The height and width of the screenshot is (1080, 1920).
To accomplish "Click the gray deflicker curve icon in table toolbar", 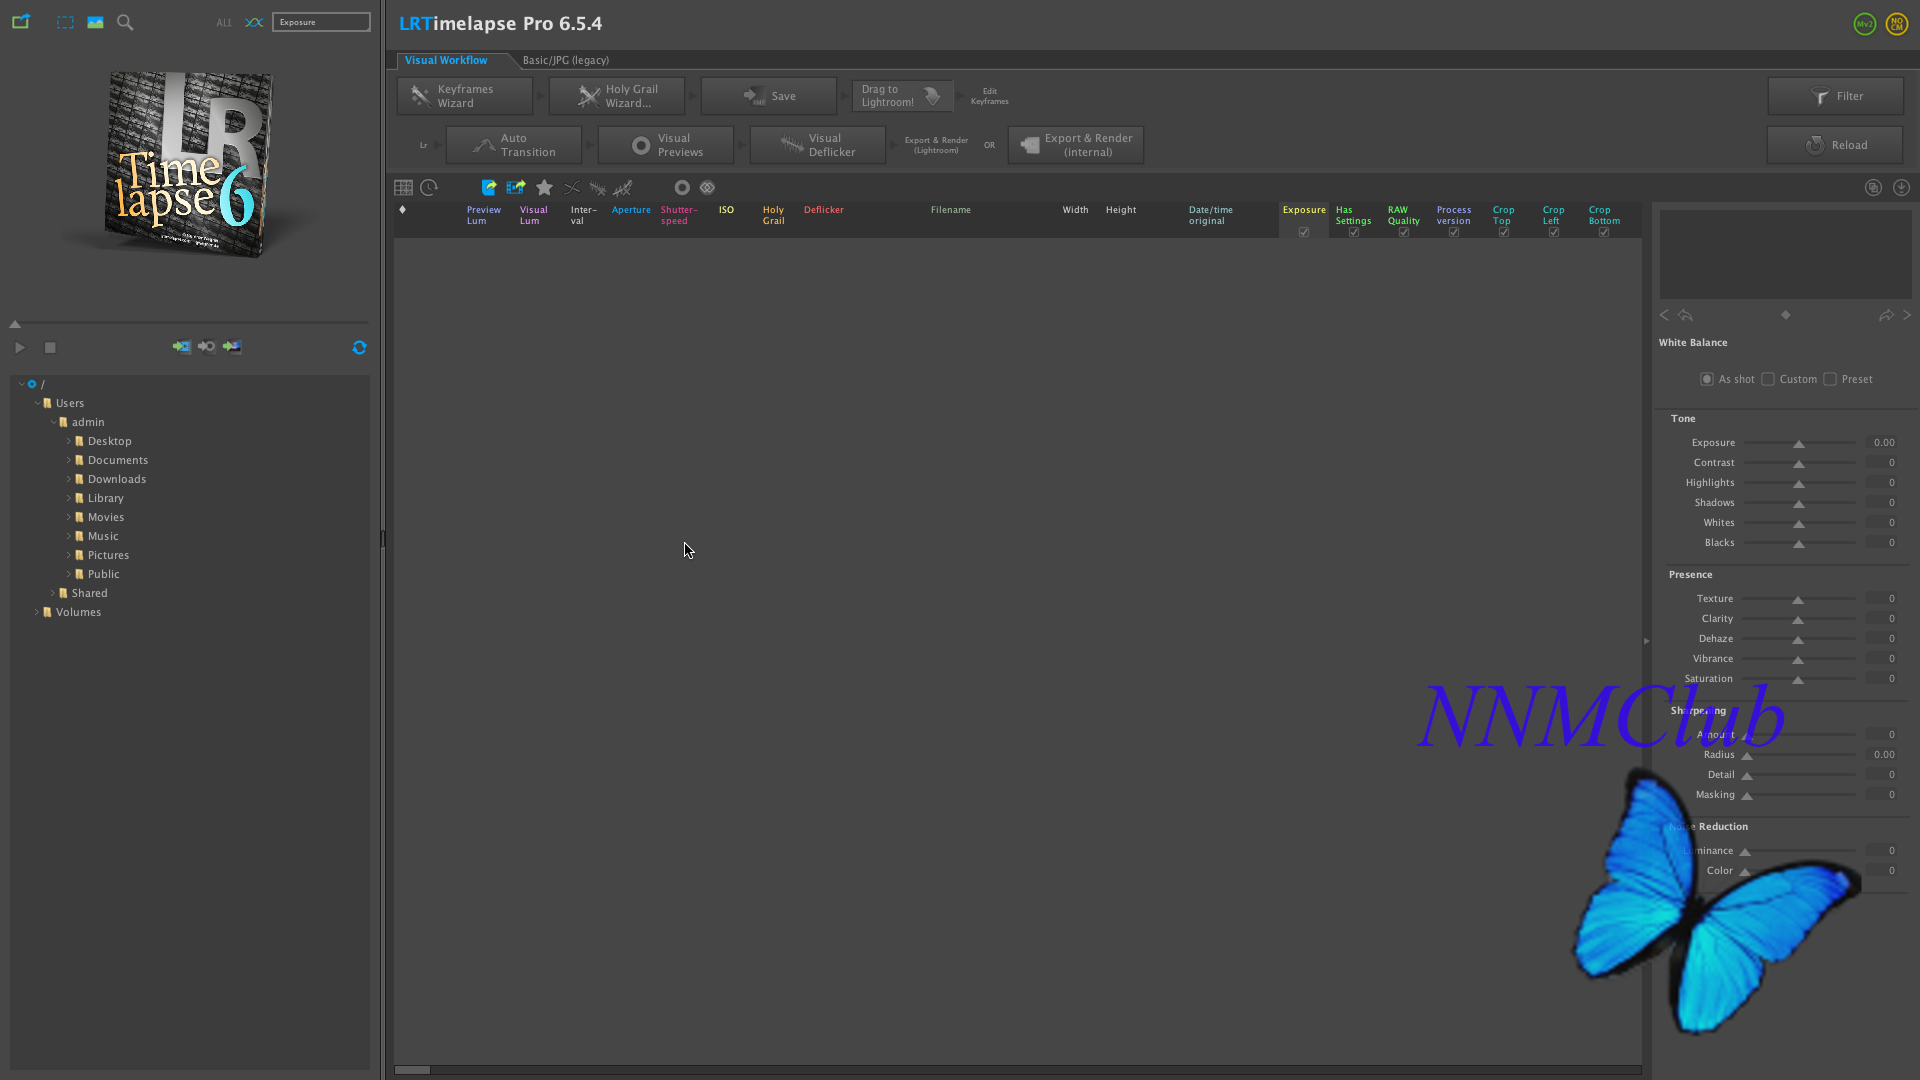I will [597, 187].
